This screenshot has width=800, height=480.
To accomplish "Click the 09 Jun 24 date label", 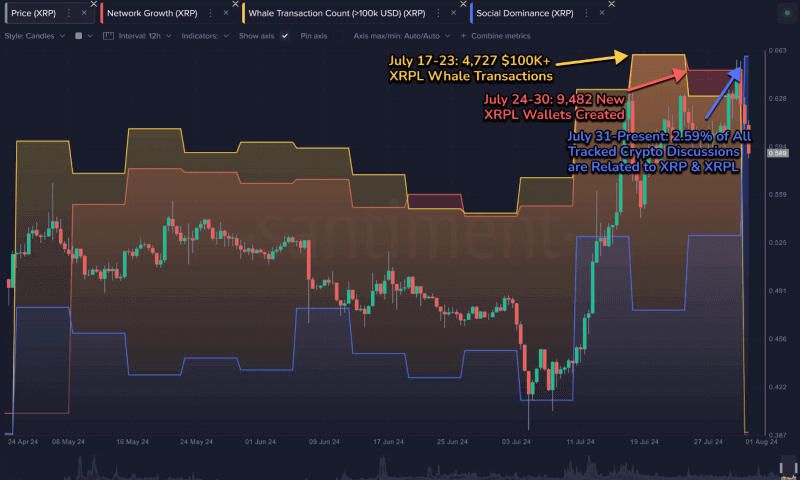I will pyautogui.click(x=324, y=442).
